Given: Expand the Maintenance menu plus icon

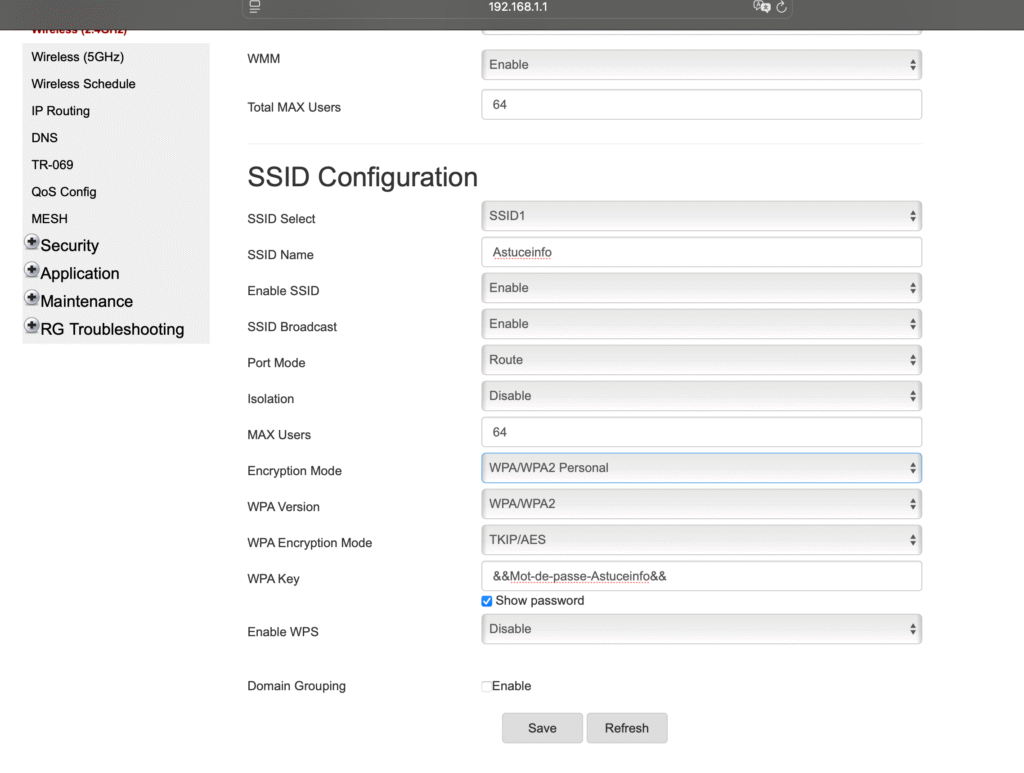Looking at the screenshot, I should click(x=31, y=298).
